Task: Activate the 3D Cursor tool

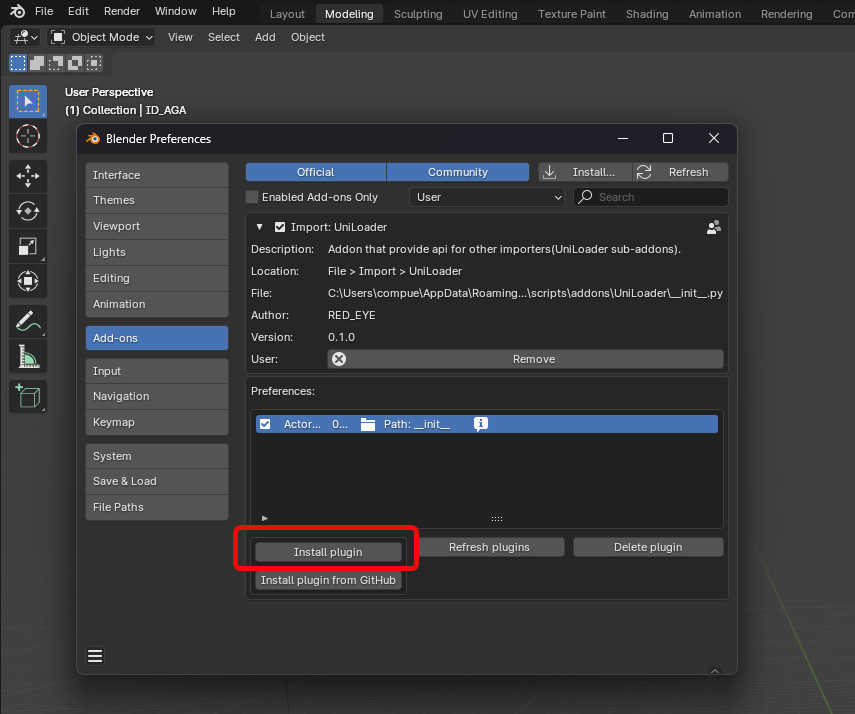Action: tap(28, 136)
